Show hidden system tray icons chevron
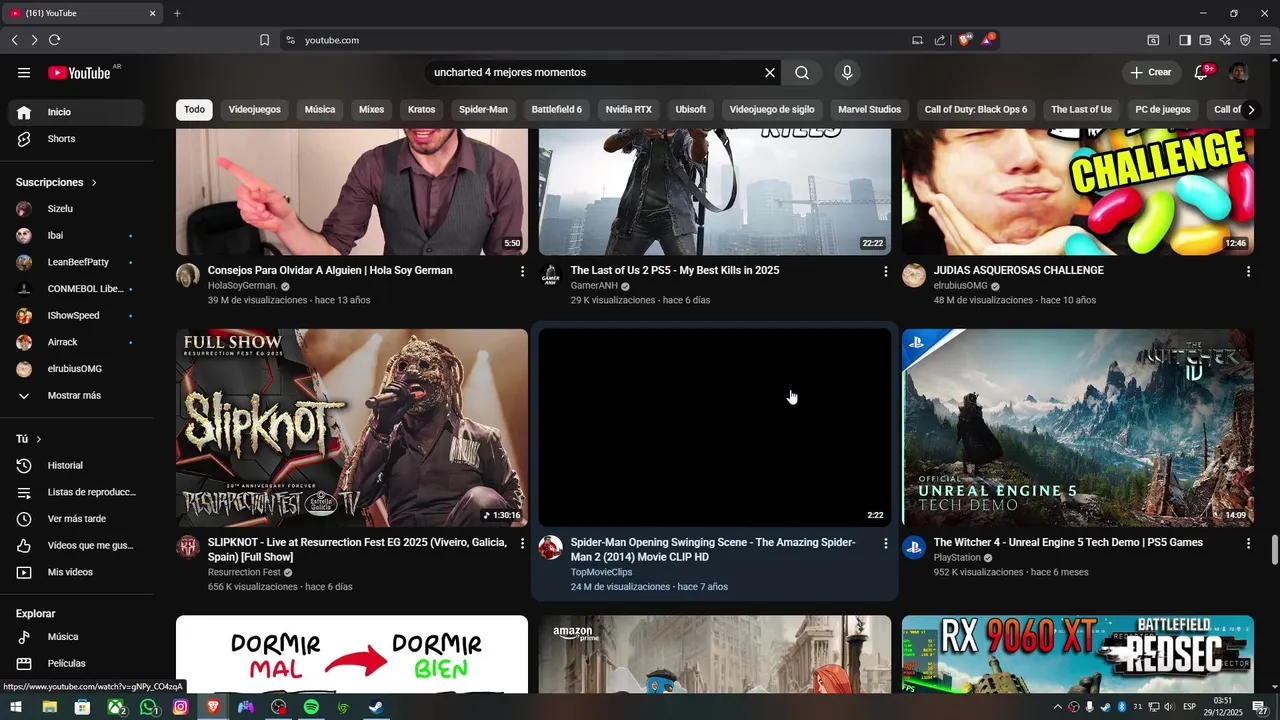The image size is (1280, 720). 1058,707
